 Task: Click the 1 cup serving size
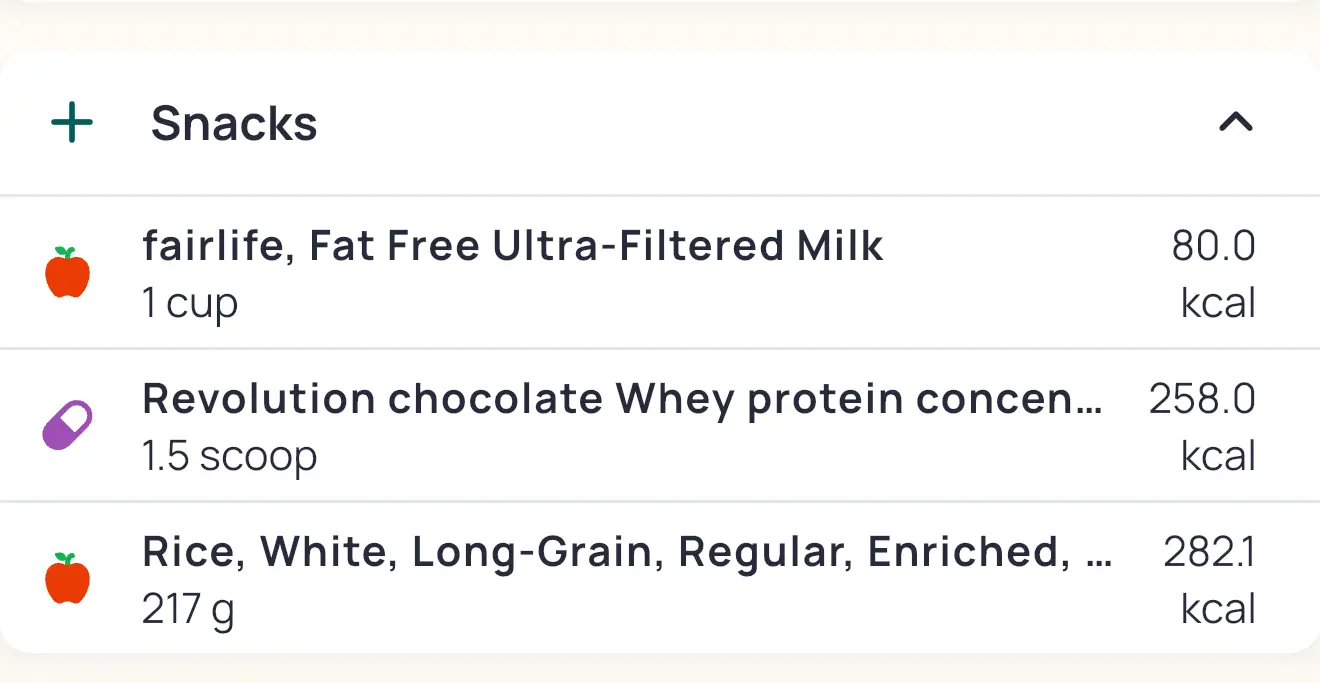point(190,303)
